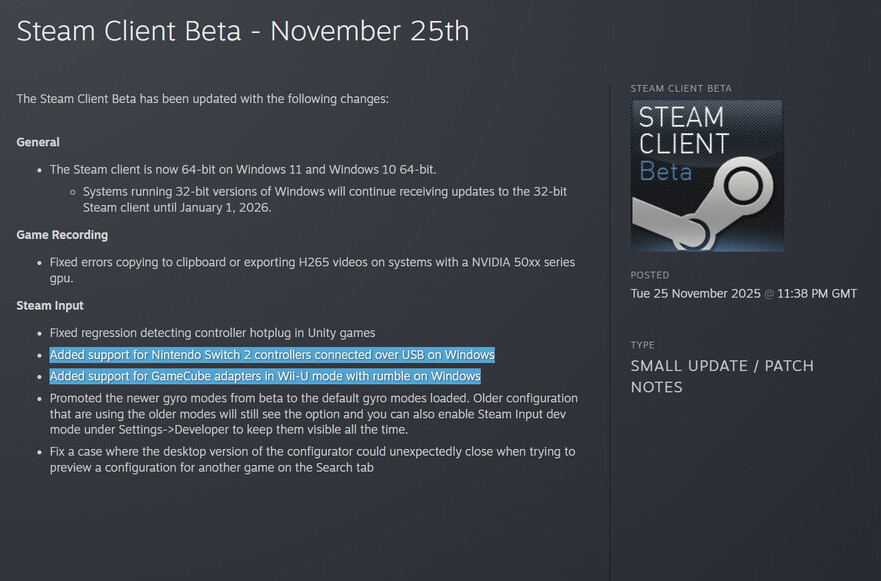Click the "STEAM CLIENT BETA" label above logo
The width and height of the screenshot is (881, 581).
[681, 89]
